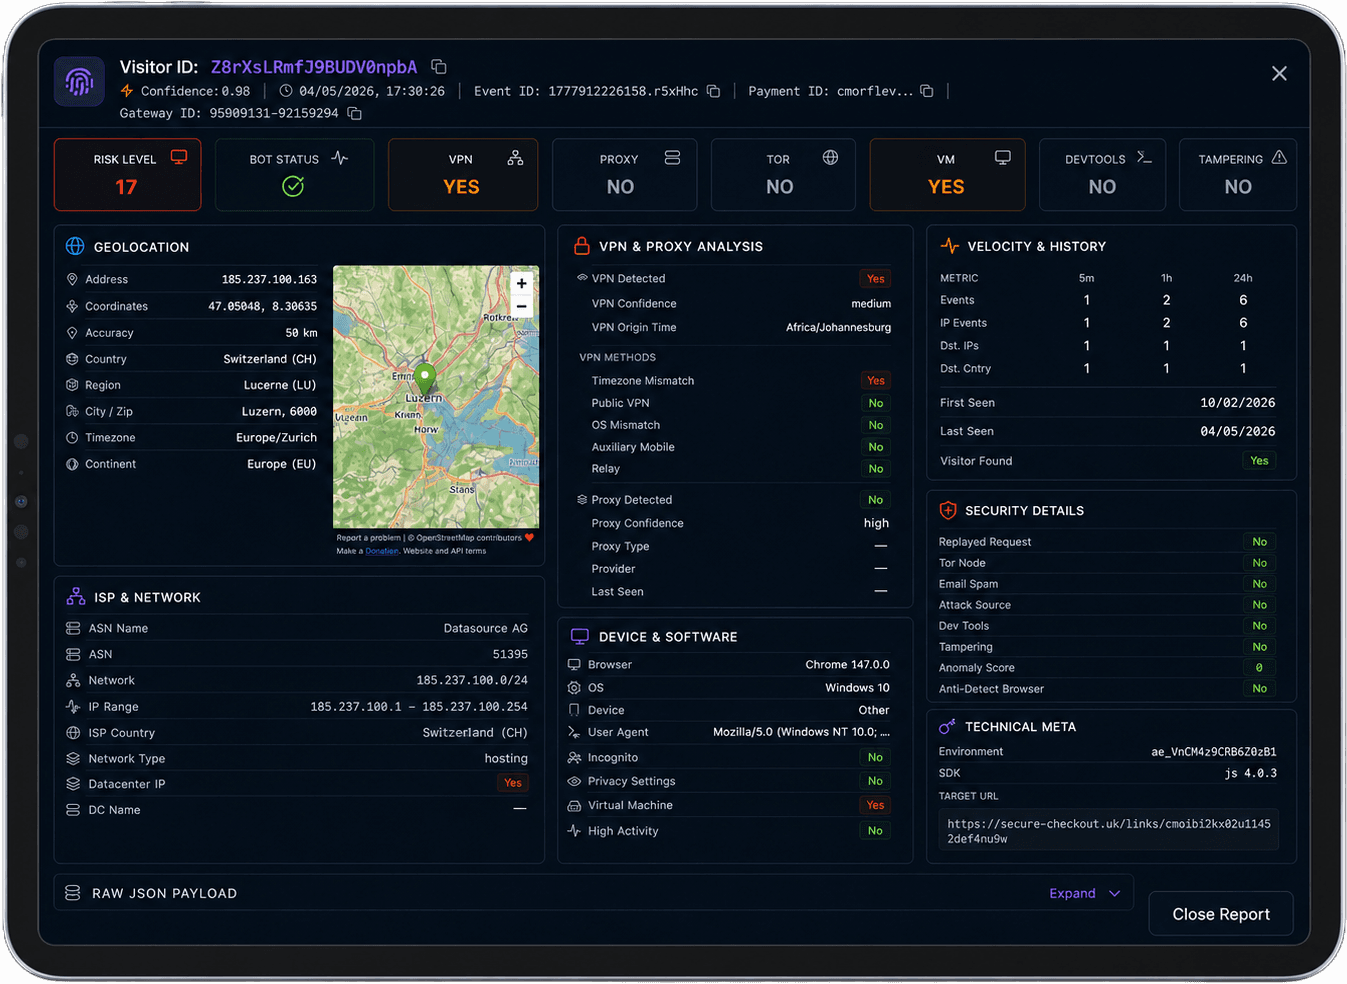The width and height of the screenshot is (1347, 984).
Task: Click the Close Report button
Action: coord(1221,914)
